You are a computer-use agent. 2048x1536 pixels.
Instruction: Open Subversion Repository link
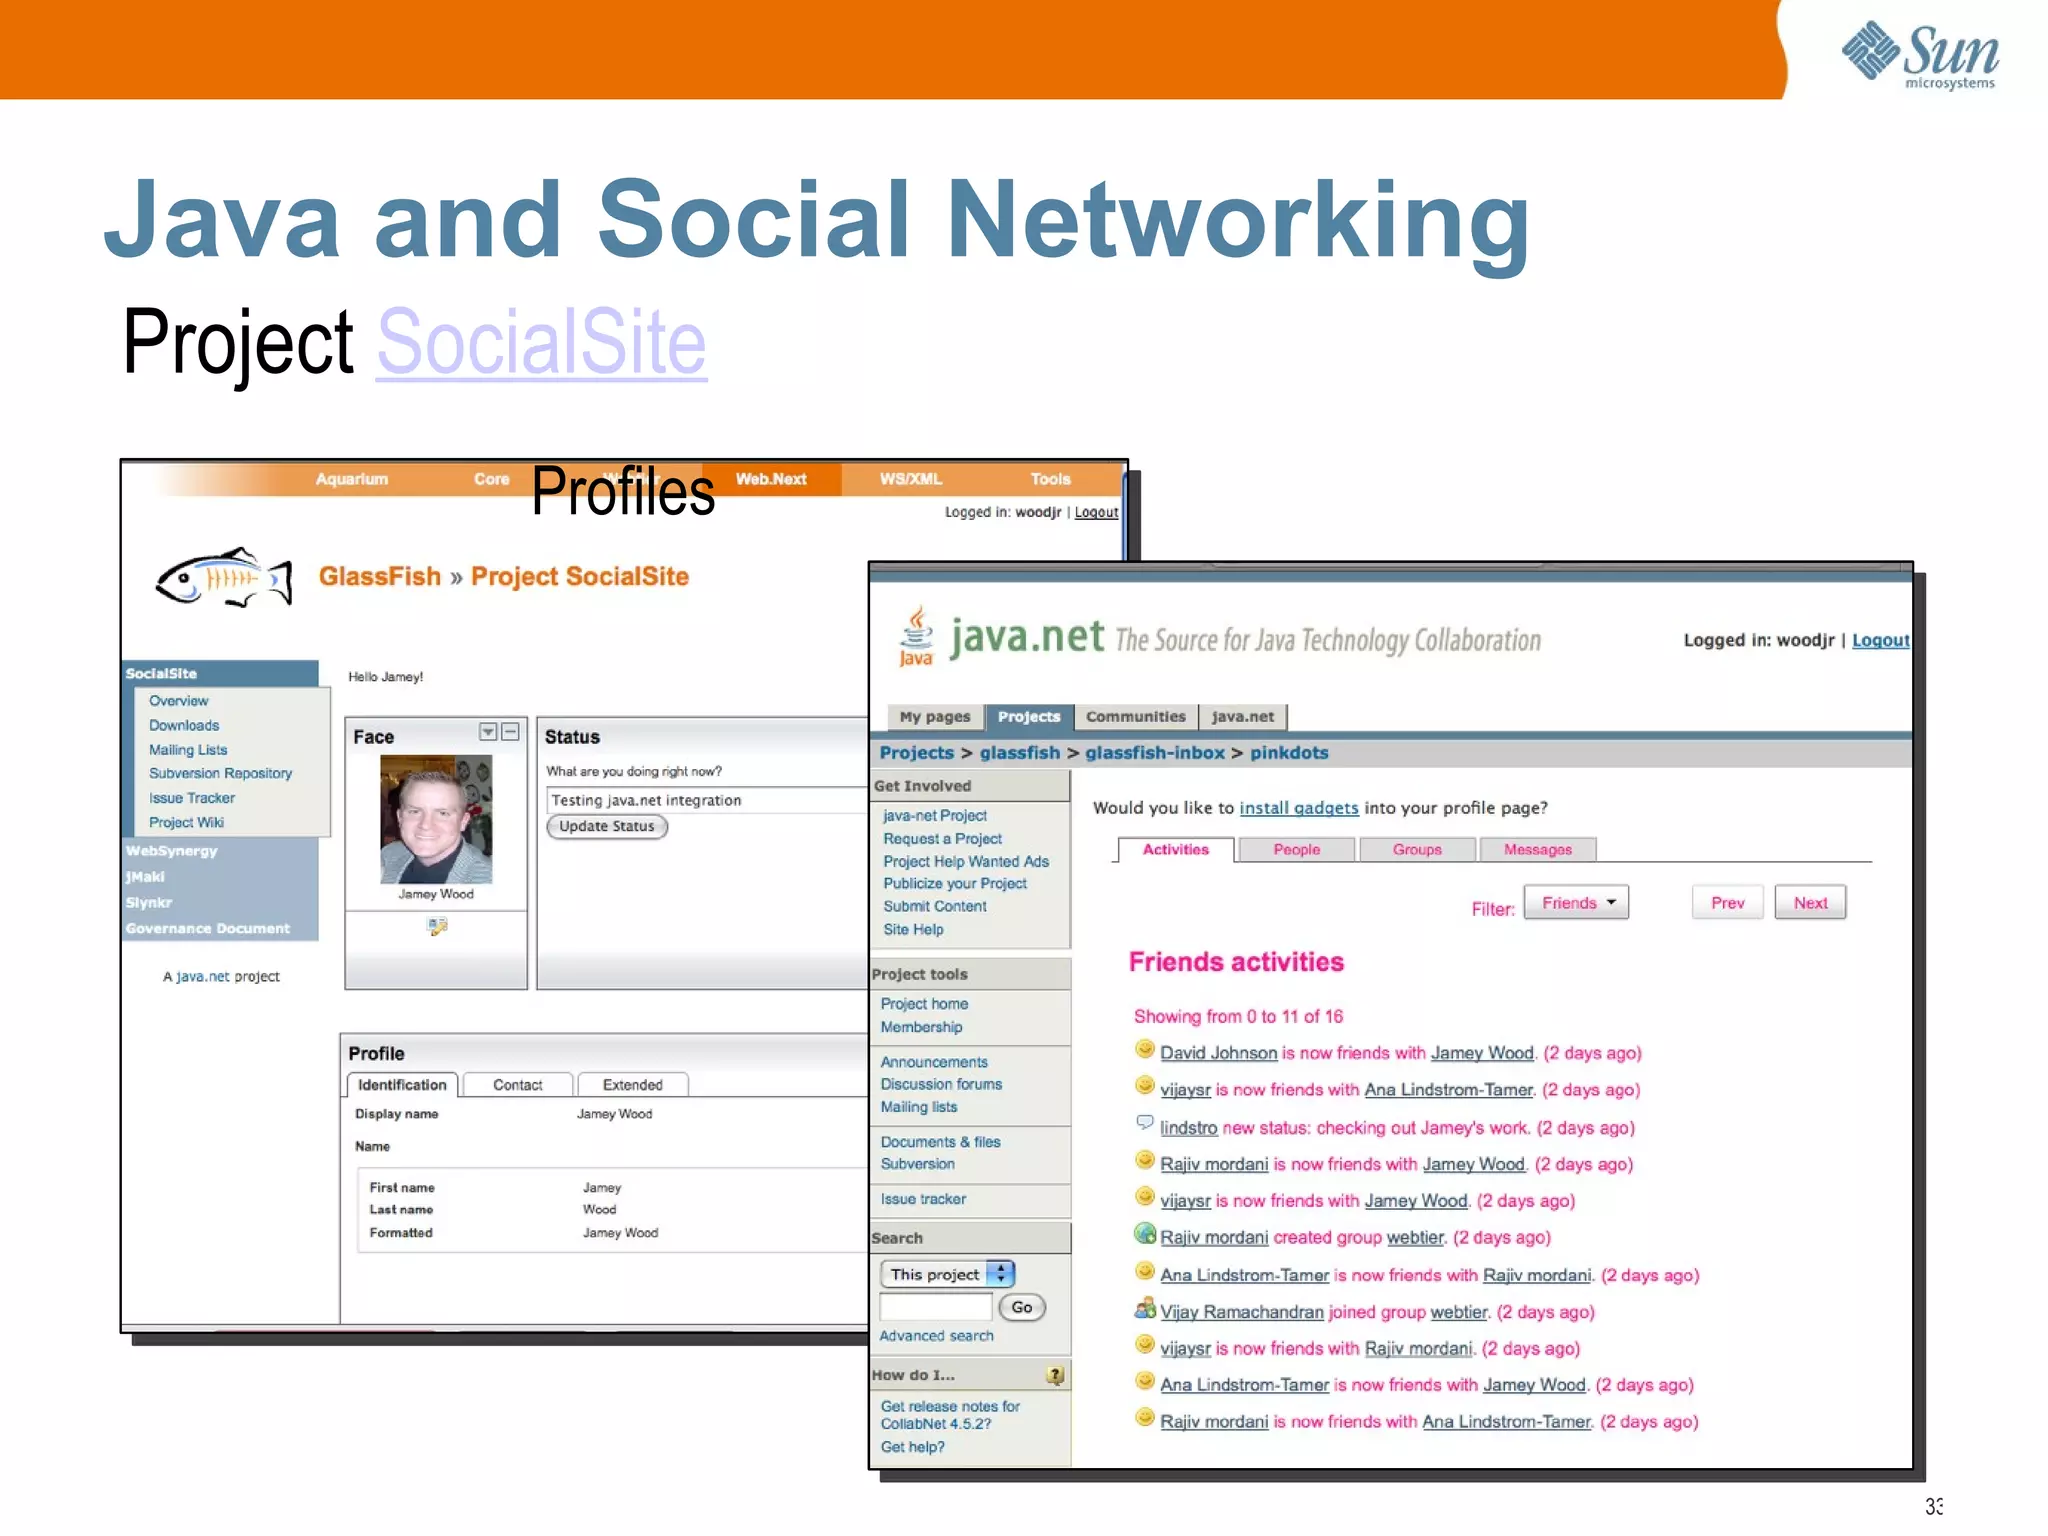point(220,773)
